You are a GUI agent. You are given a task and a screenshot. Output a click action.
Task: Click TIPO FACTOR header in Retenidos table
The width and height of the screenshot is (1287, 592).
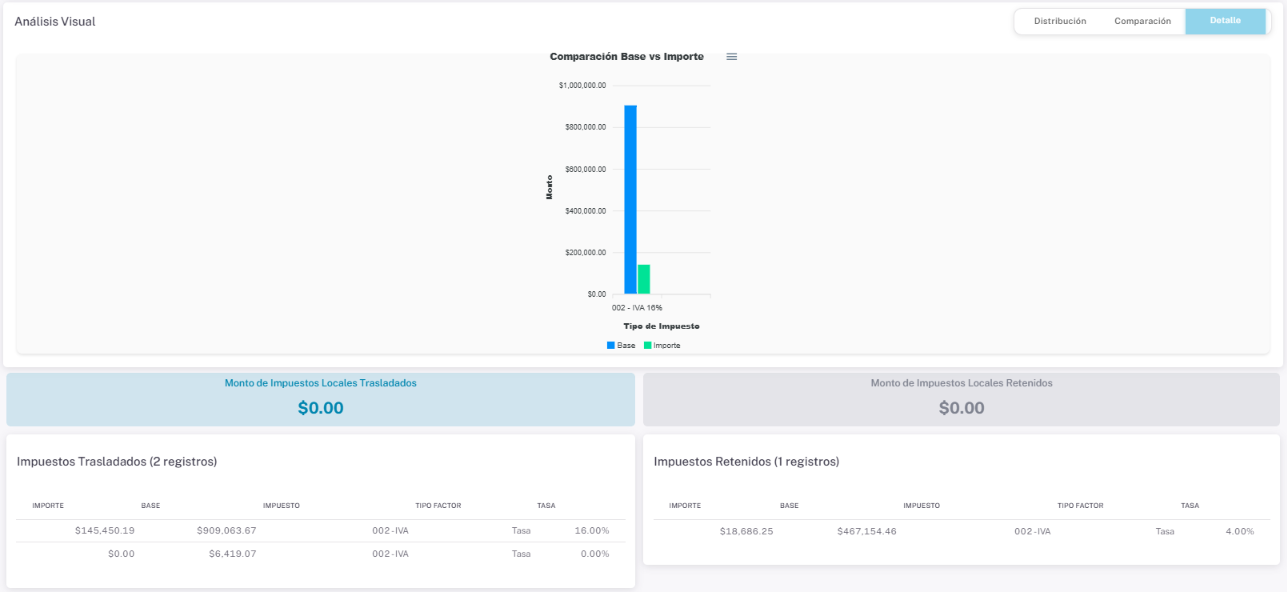pyautogui.click(x=1080, y=506)
